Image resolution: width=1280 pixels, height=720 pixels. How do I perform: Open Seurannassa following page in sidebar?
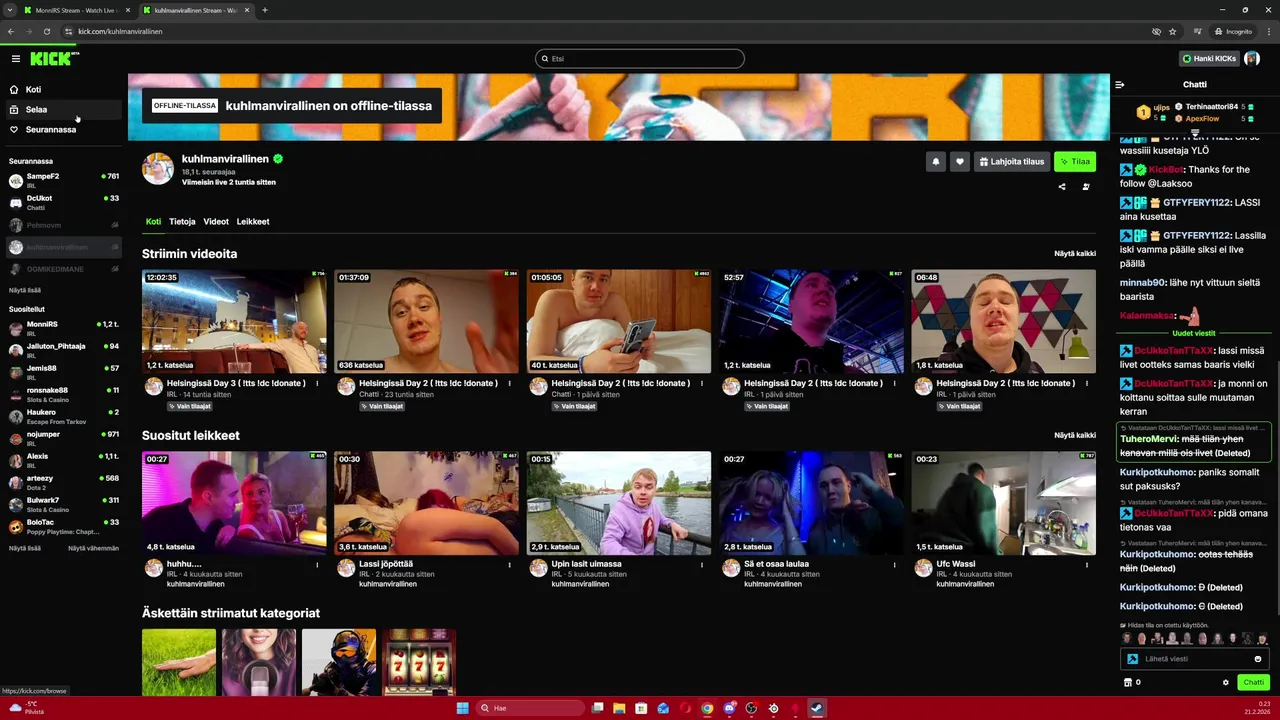[x=62, y=129]
